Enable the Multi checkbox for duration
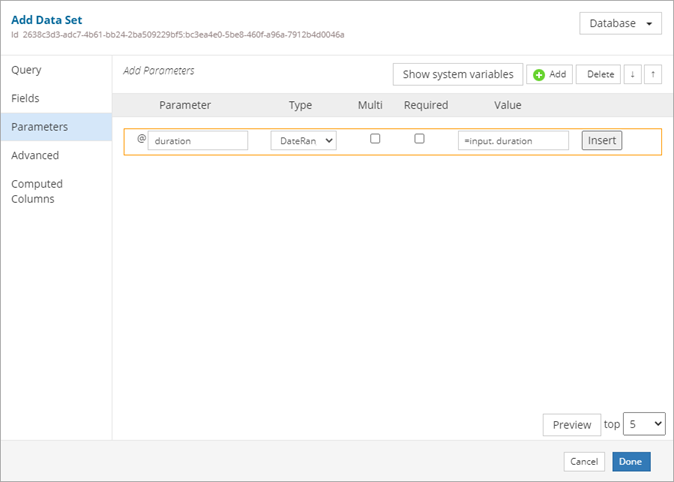674x482 pixels. (x=375, y=139)
